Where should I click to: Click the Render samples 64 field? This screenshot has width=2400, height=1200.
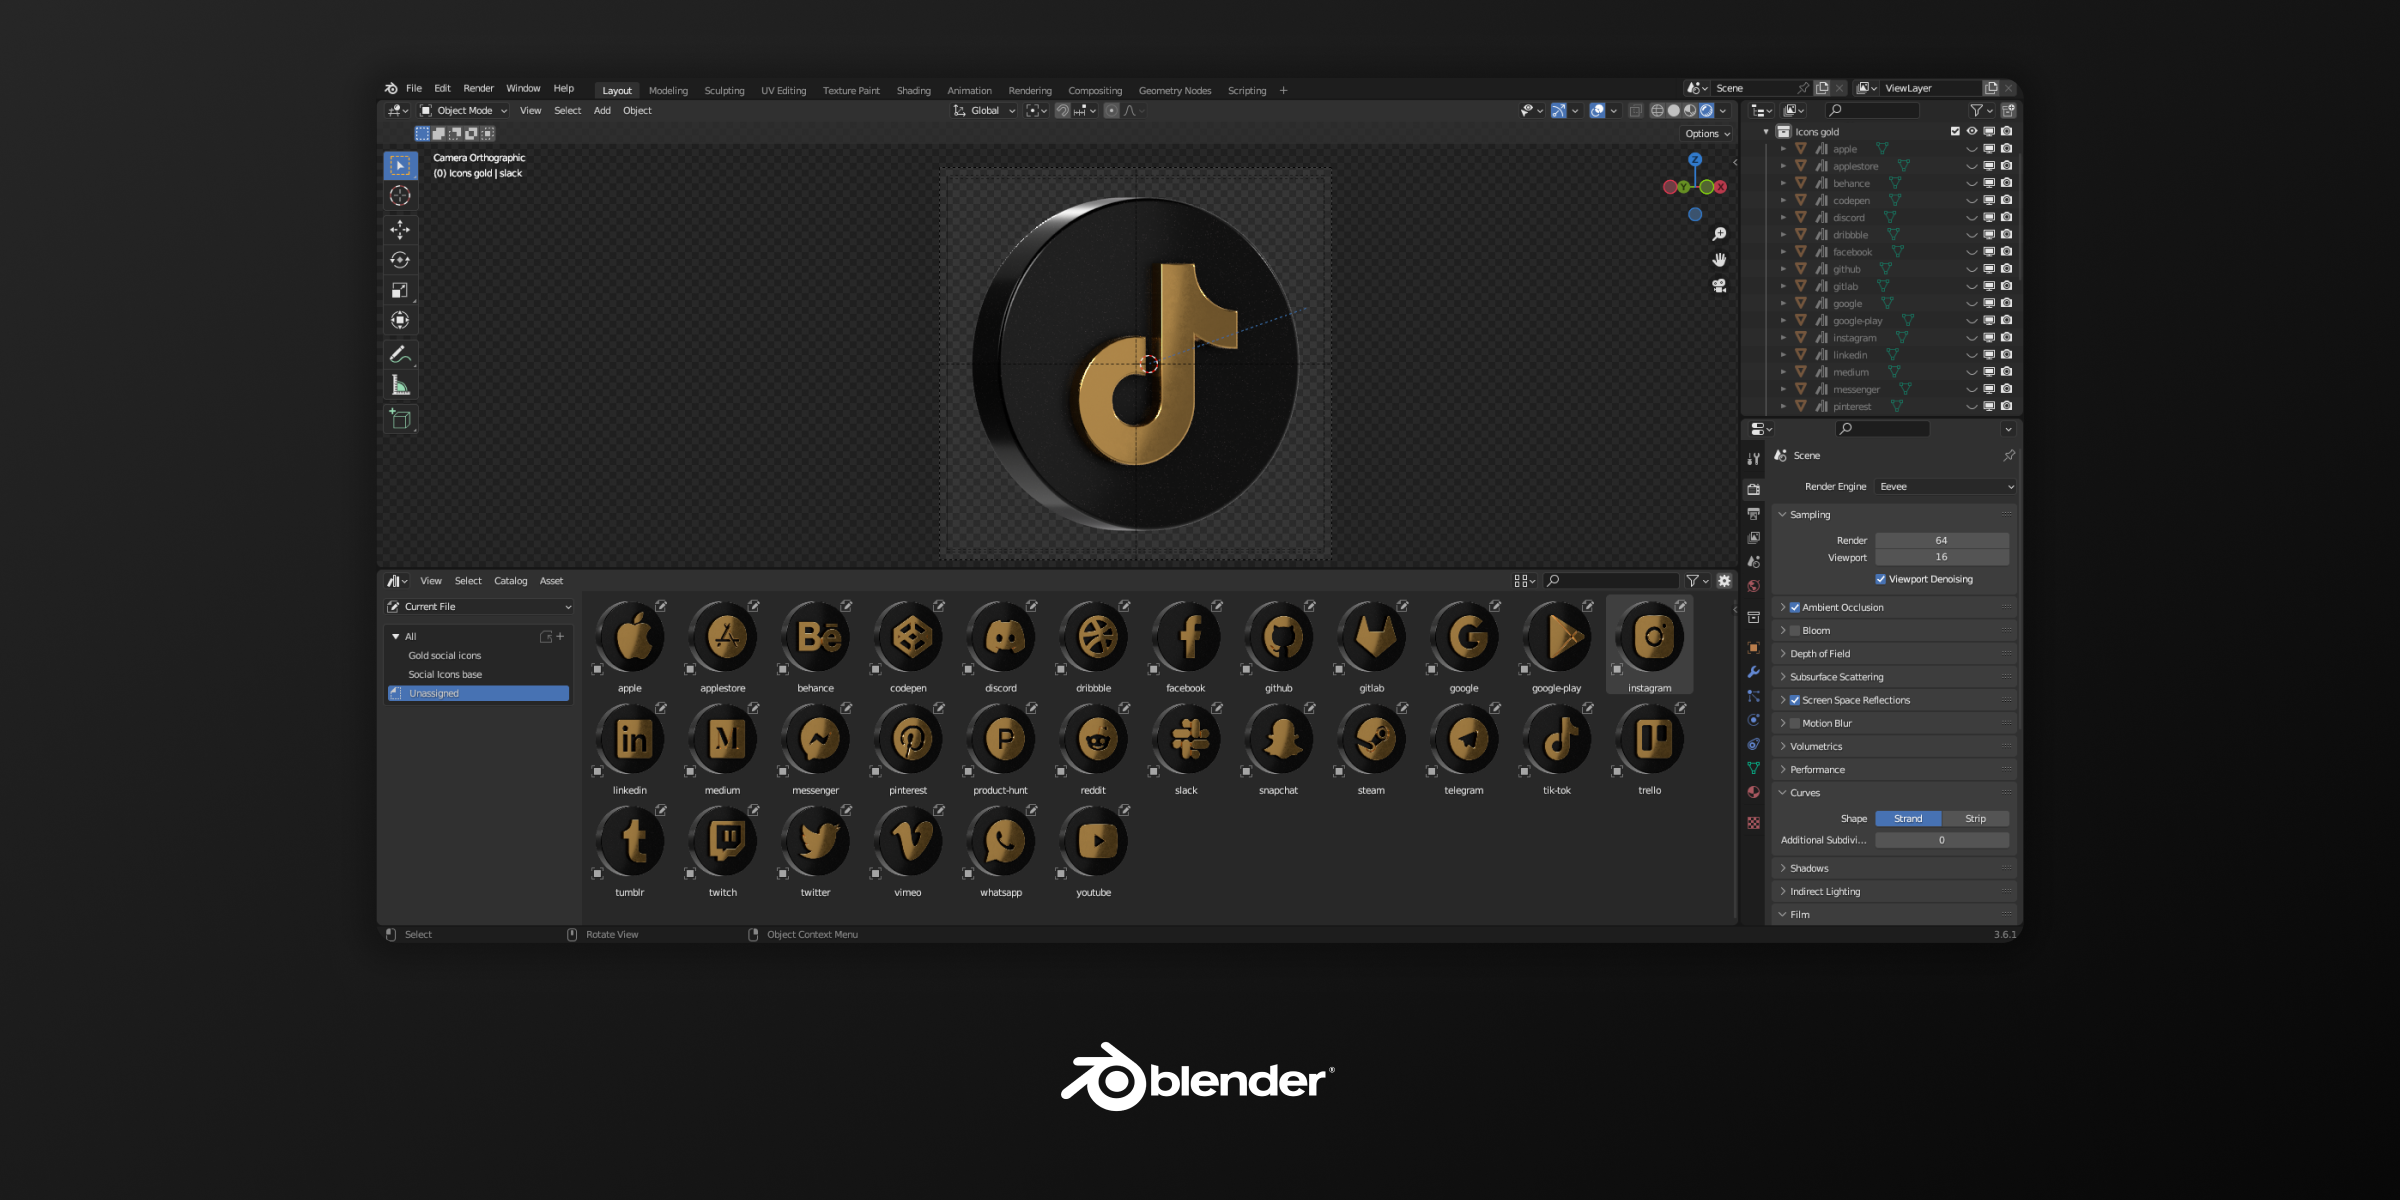(1942, 541)
